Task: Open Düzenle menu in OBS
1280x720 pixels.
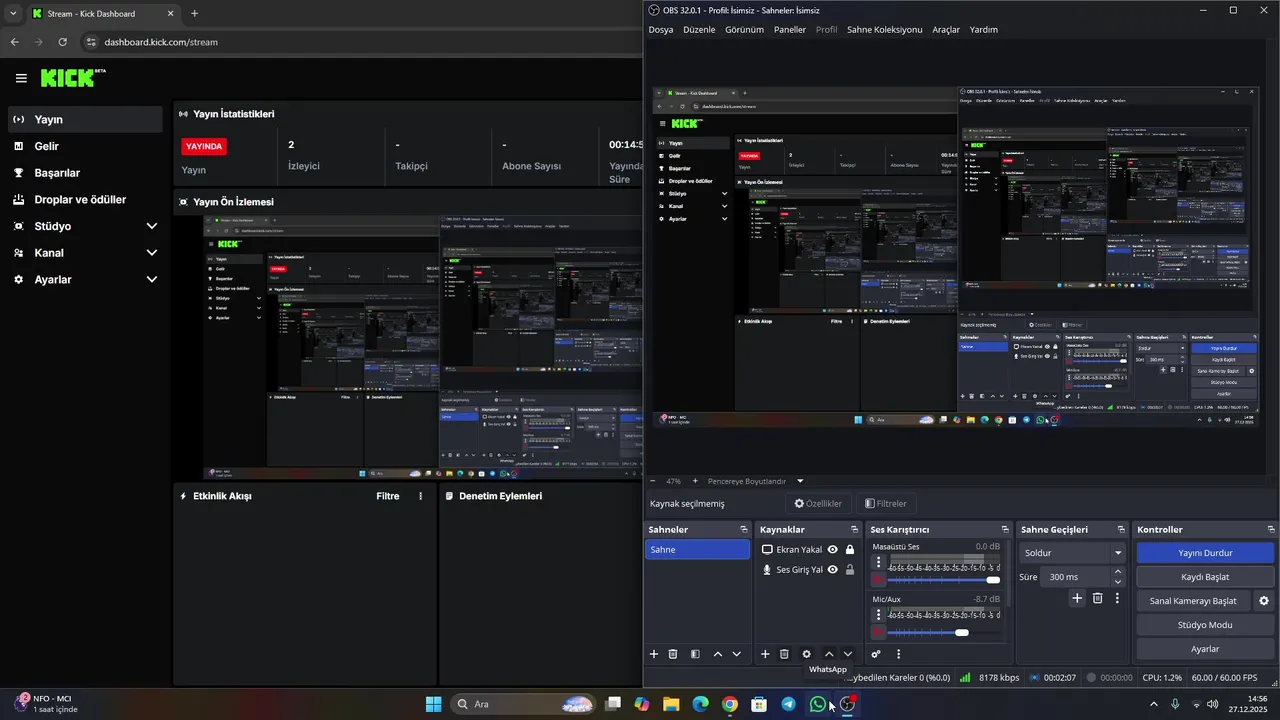Action: (699, 30)
